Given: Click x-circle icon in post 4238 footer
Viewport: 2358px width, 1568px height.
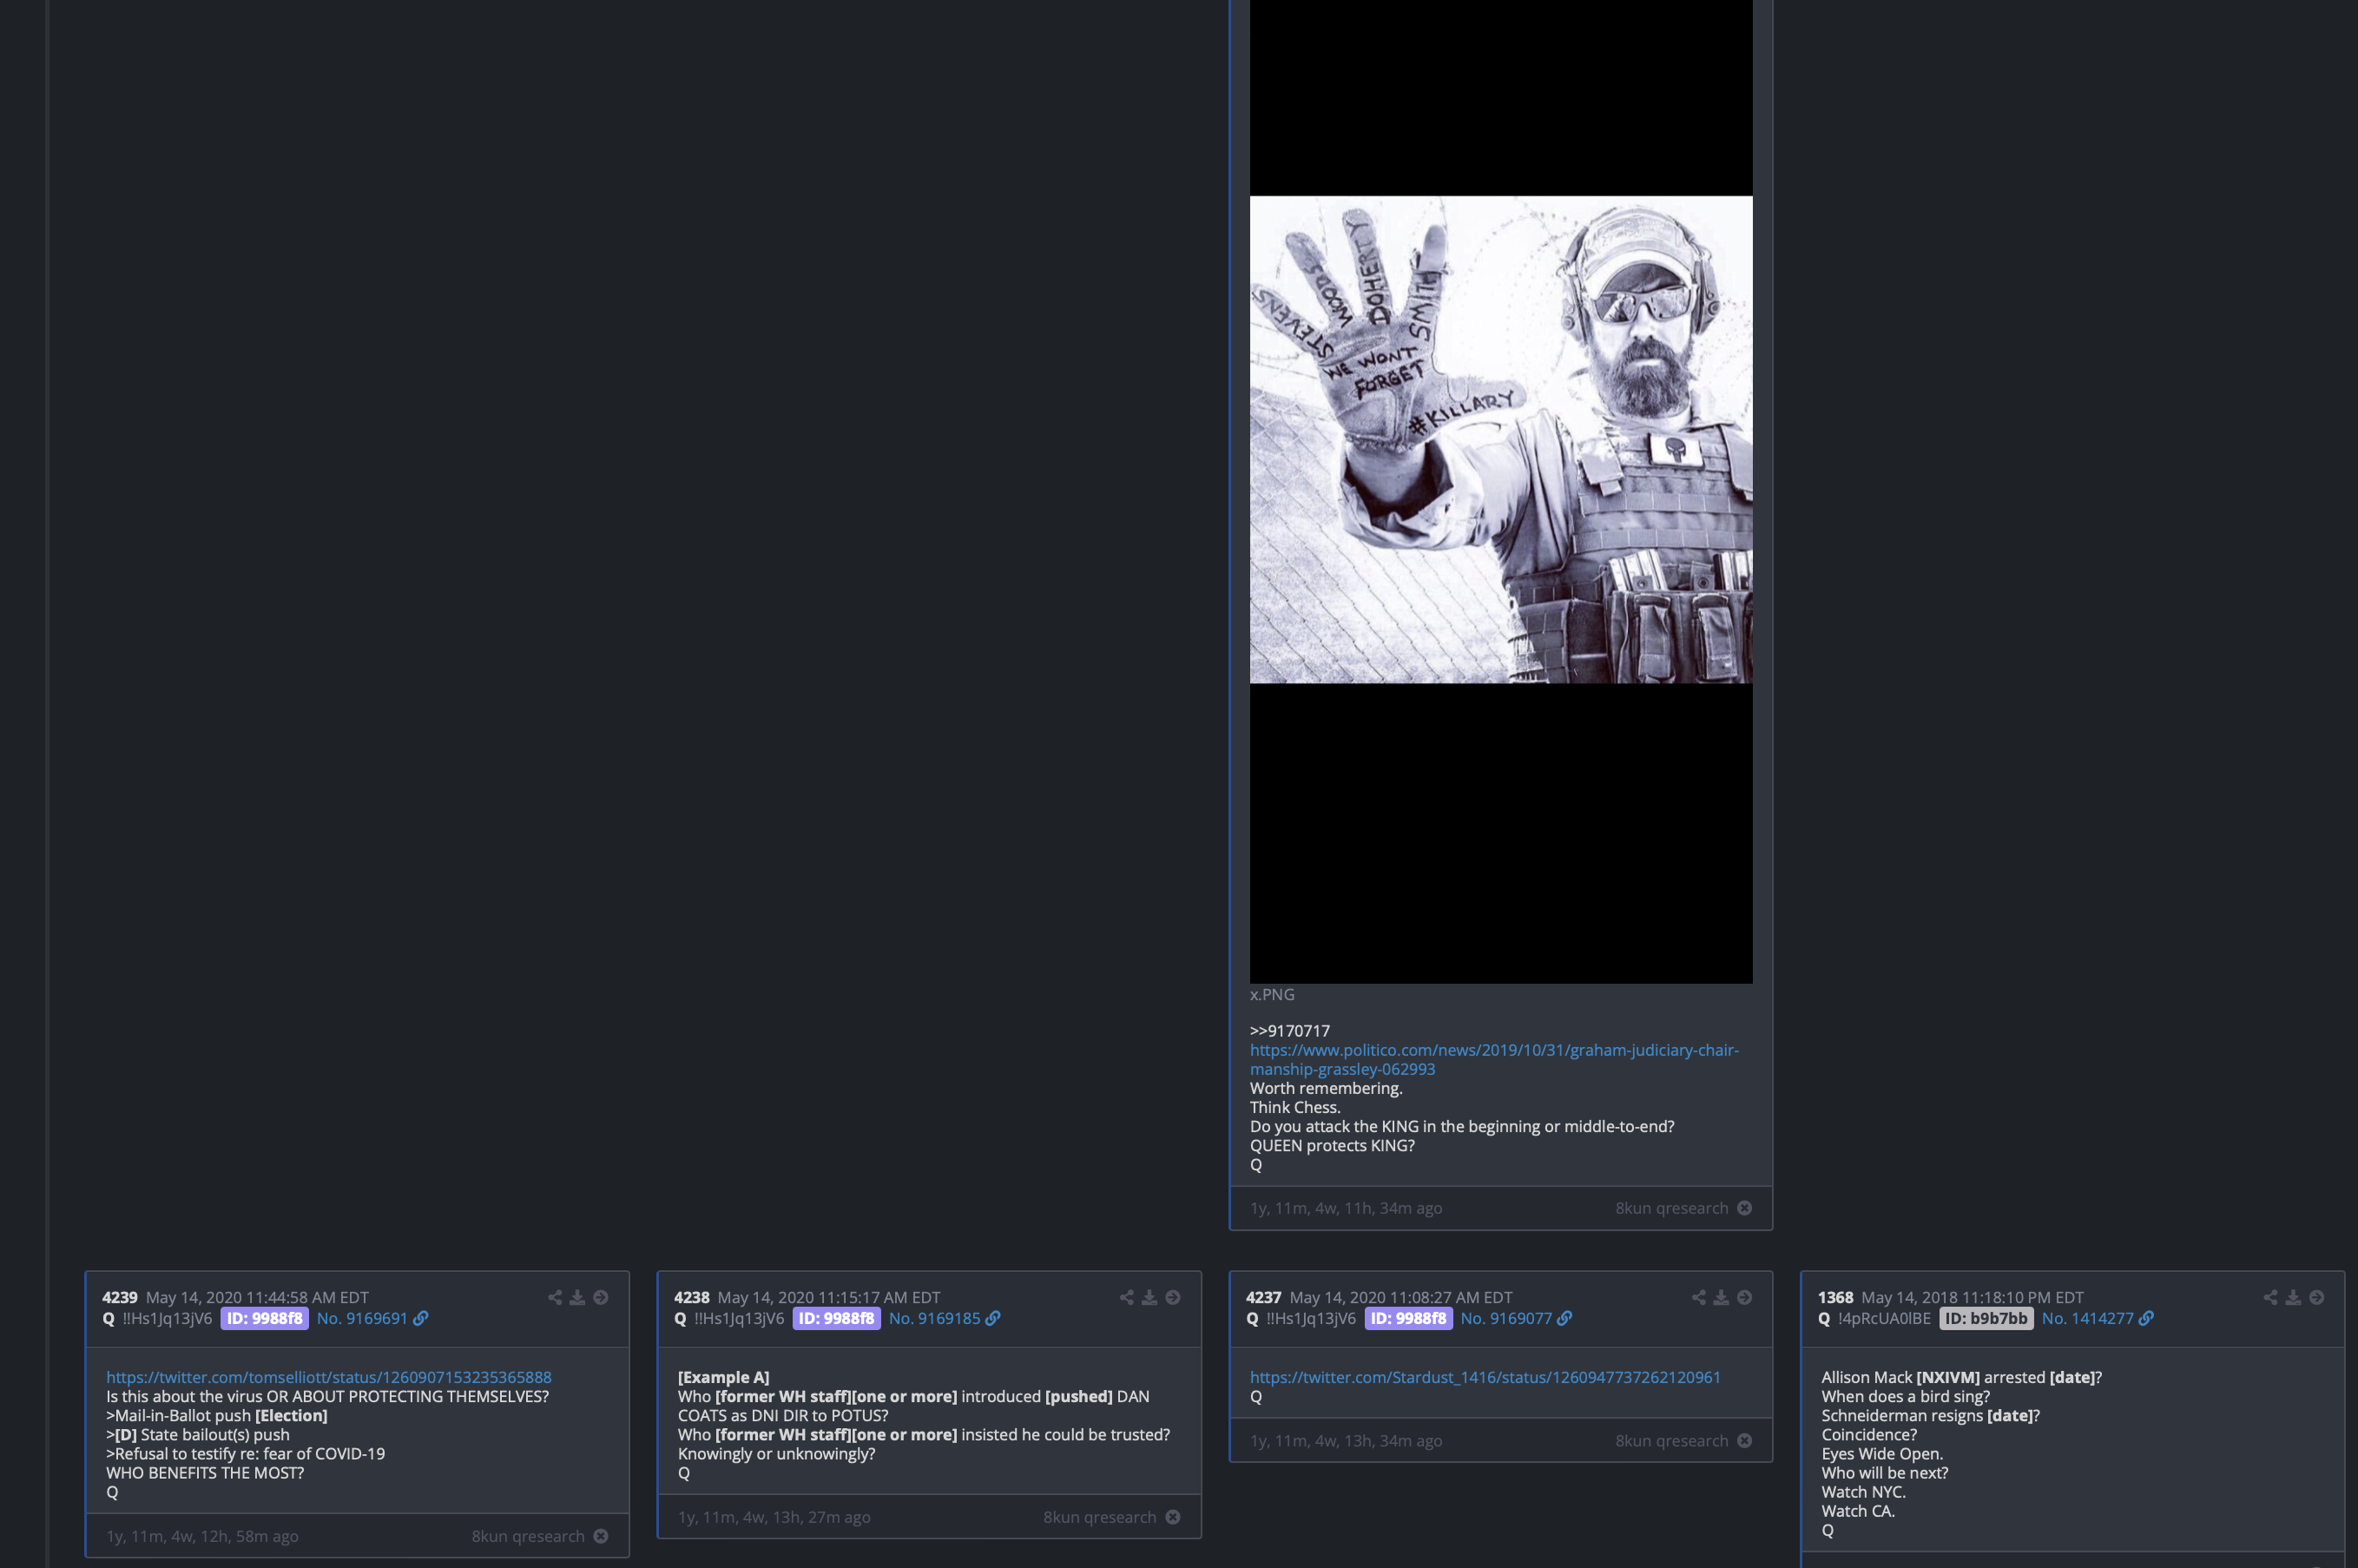Looking at the screenshot, I should coord(1173,1517).
